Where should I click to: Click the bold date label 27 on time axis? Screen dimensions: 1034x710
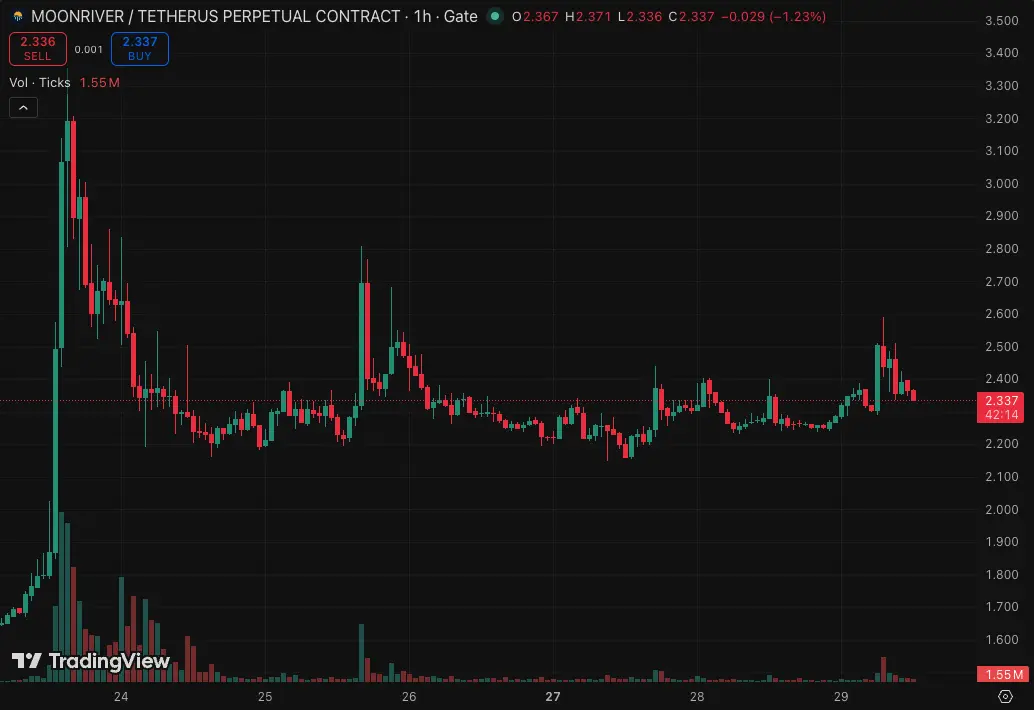pos(553,696)
